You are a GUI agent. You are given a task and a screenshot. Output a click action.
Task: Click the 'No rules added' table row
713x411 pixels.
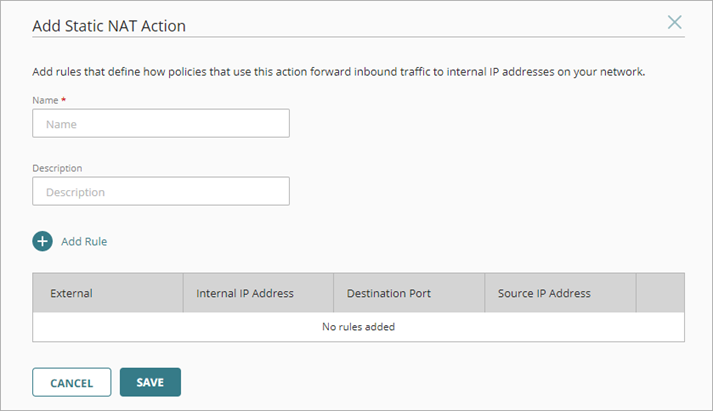coord(358,326)
